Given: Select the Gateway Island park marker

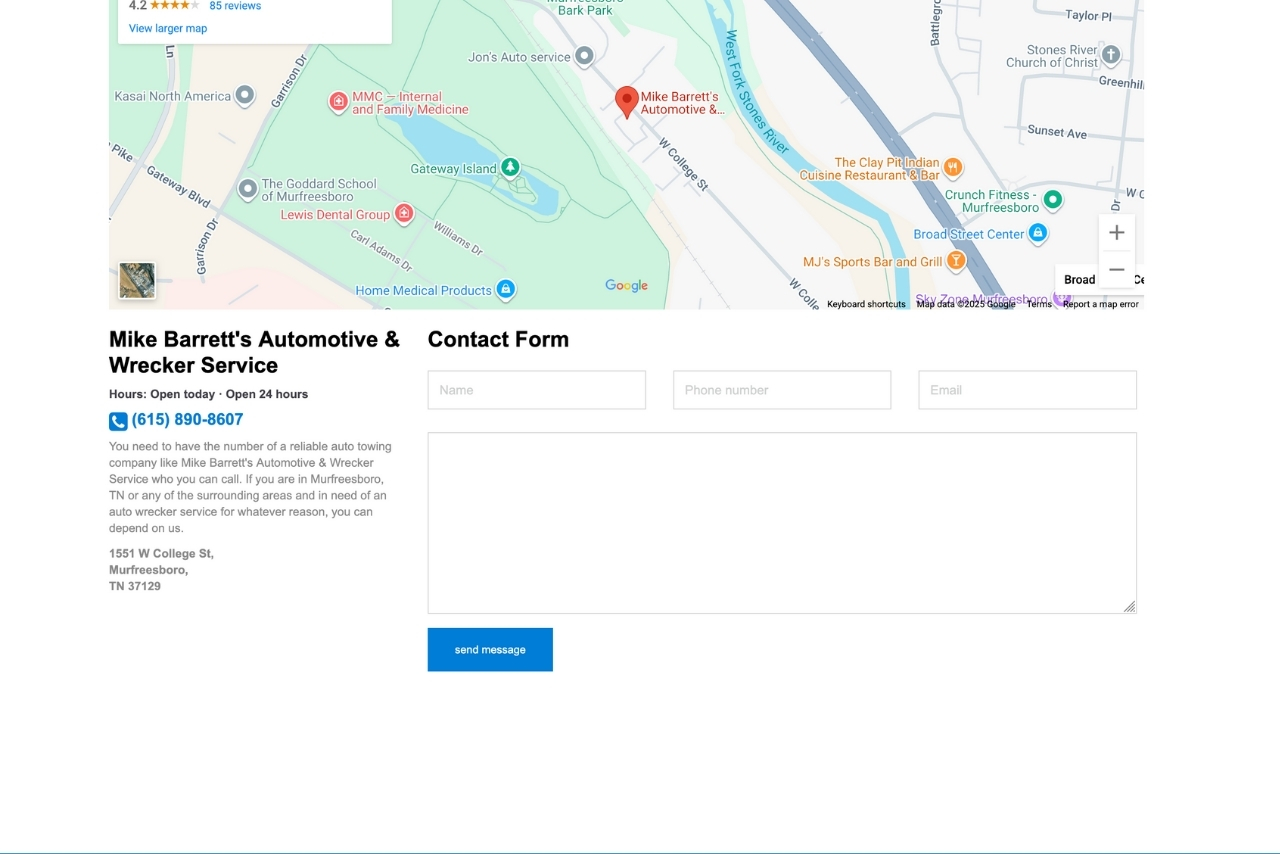Looking at the screenshot, I should (x=510, y=167).
